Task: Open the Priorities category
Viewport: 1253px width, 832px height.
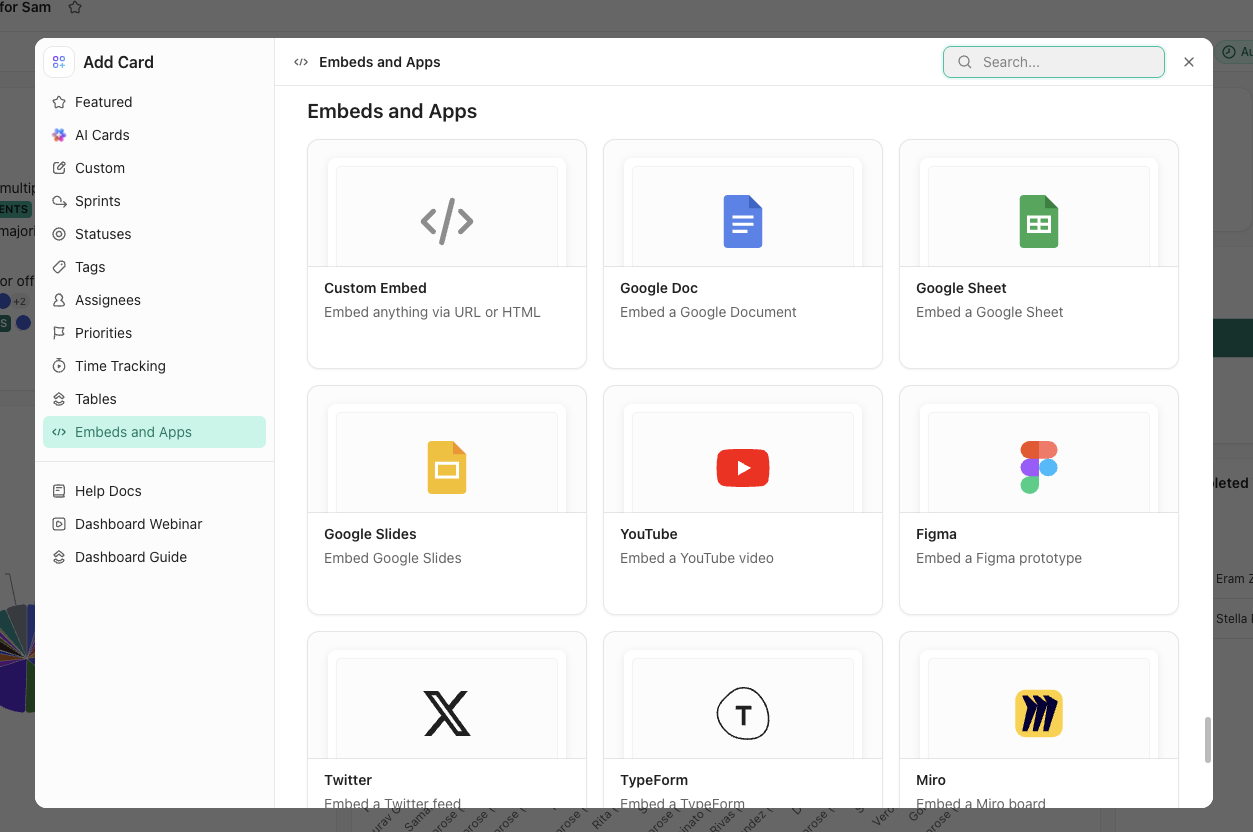Action: click(x=154, y=333)
